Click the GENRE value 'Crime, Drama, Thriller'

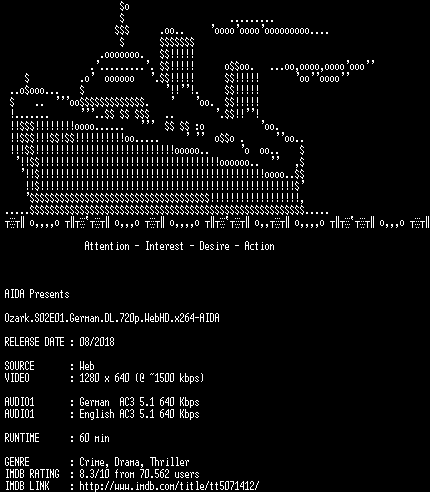tap(134, 462)
